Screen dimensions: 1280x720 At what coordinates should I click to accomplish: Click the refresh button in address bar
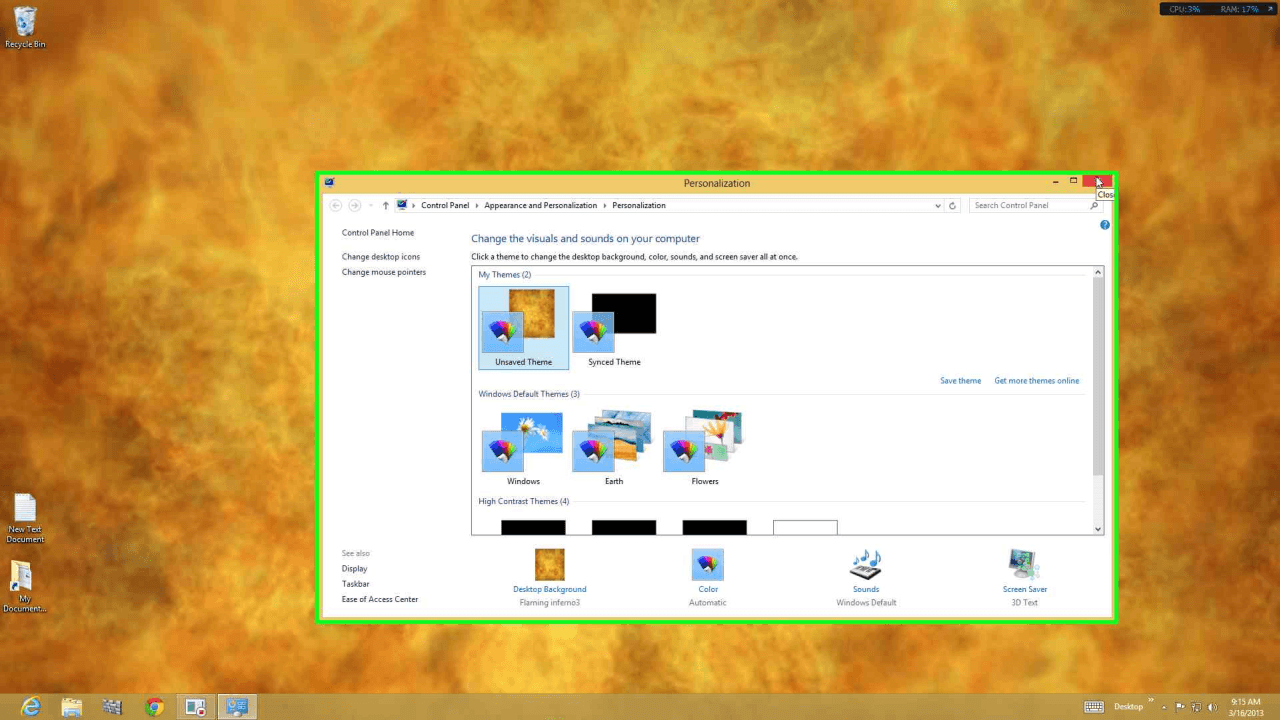[952, 206]
